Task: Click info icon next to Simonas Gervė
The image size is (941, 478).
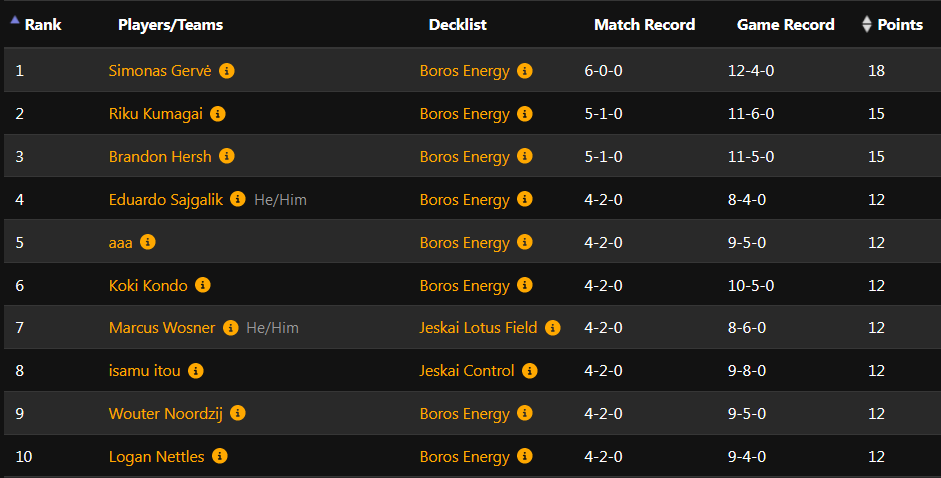Action: pos(226,71)
